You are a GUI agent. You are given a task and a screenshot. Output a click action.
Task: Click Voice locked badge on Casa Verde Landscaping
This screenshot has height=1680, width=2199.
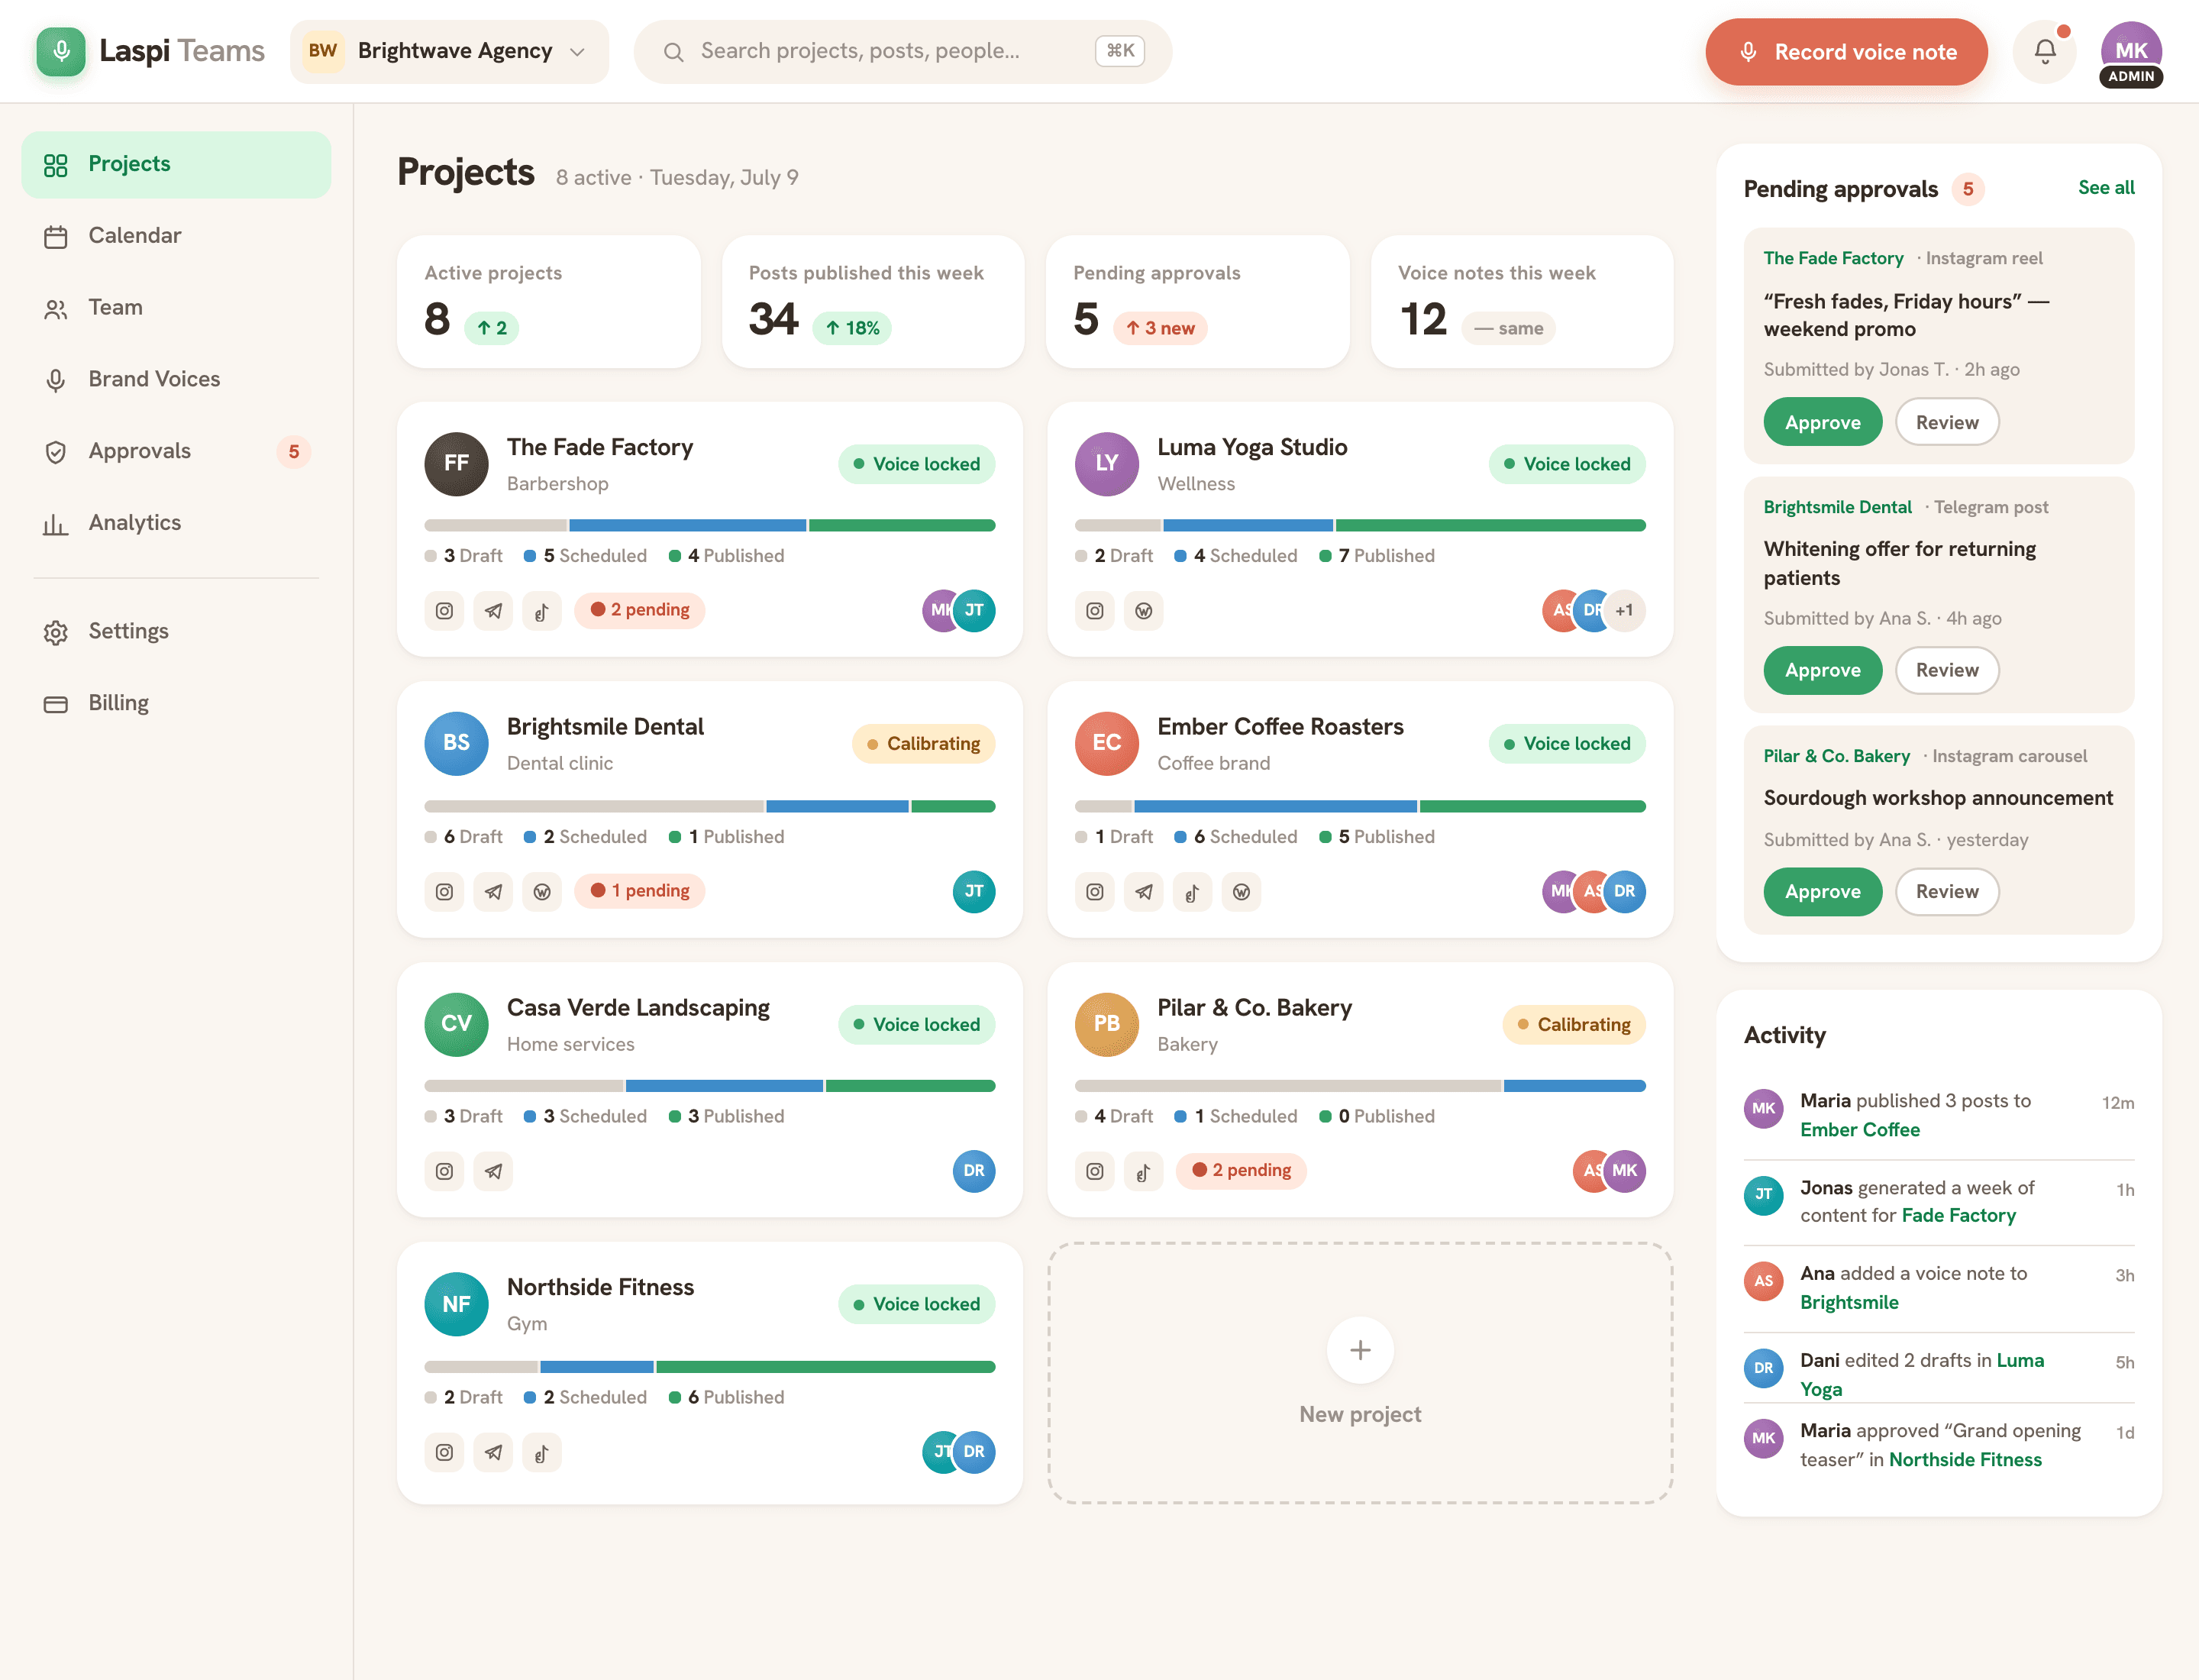(x=916, y=1025)
